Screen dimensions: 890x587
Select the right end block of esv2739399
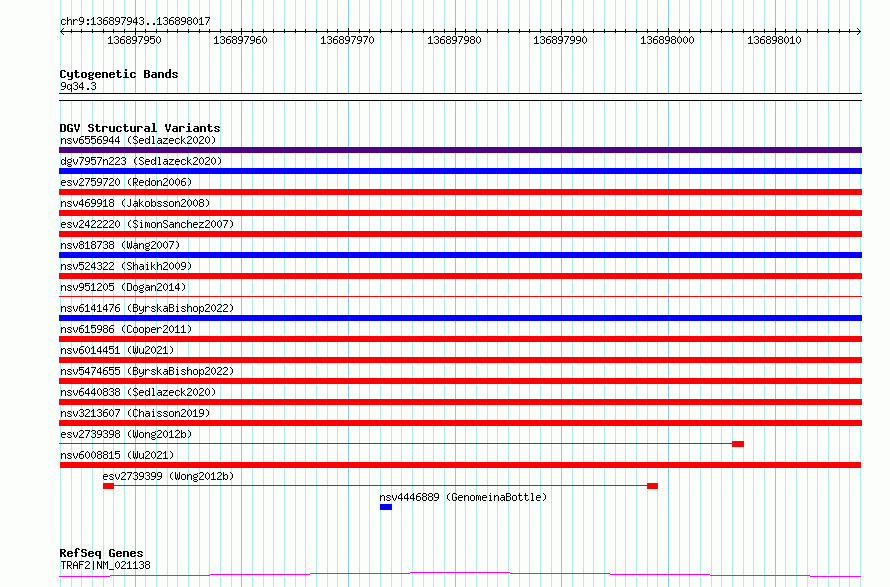(653, 486)
